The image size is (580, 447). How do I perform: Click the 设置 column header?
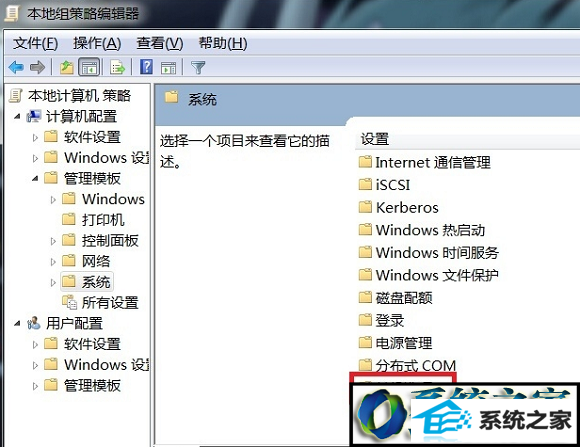tap(375, 140)
